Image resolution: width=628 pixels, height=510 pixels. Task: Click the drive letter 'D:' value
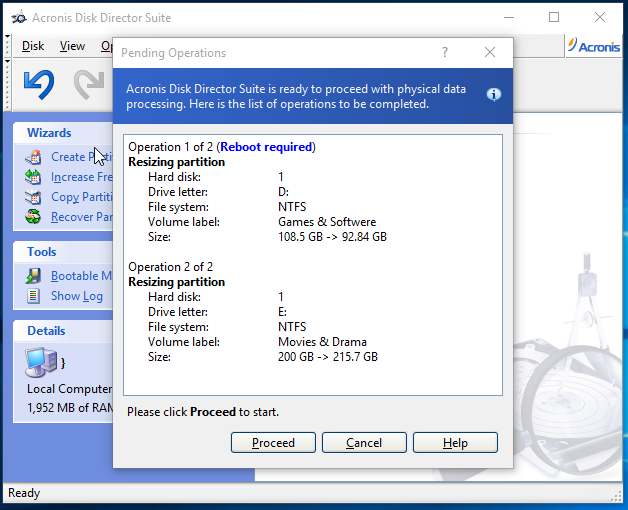284,192
